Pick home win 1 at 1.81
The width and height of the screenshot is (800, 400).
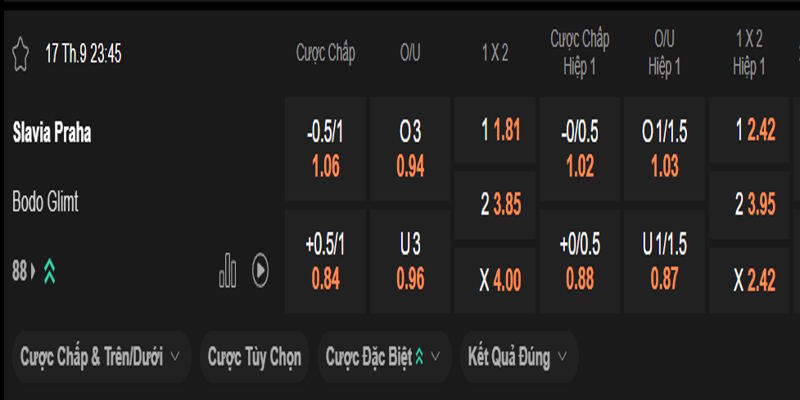click(495, 131)
